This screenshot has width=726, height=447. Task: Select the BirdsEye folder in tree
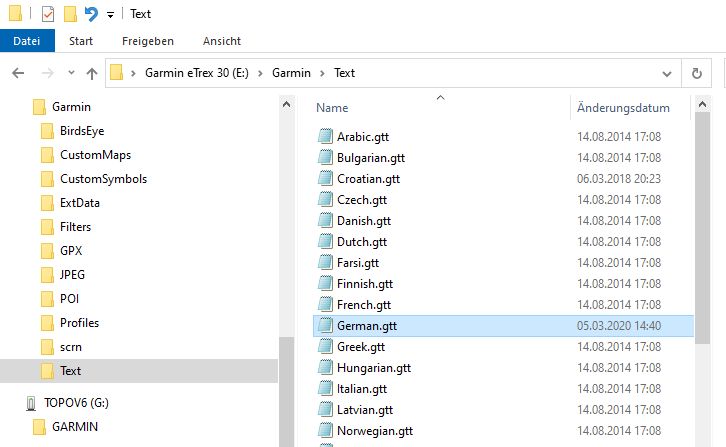(82, 131)
